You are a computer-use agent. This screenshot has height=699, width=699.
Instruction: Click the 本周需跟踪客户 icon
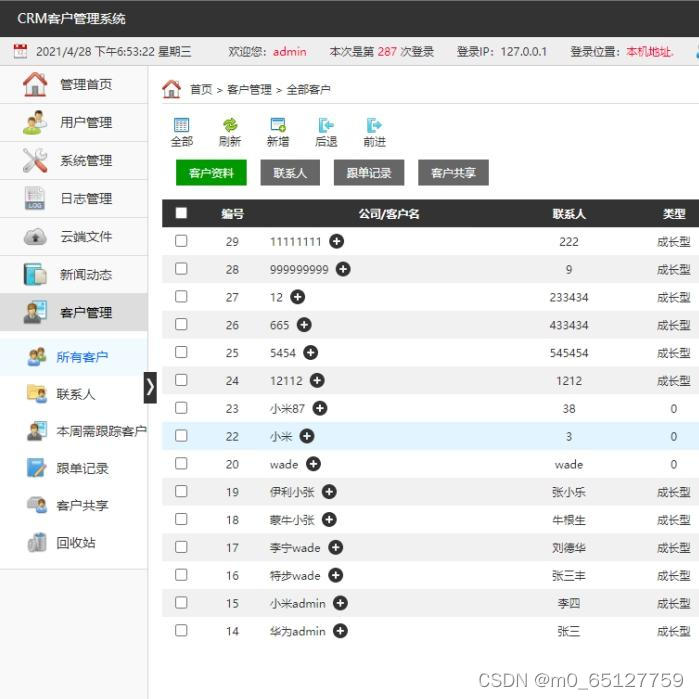(37, 431)
